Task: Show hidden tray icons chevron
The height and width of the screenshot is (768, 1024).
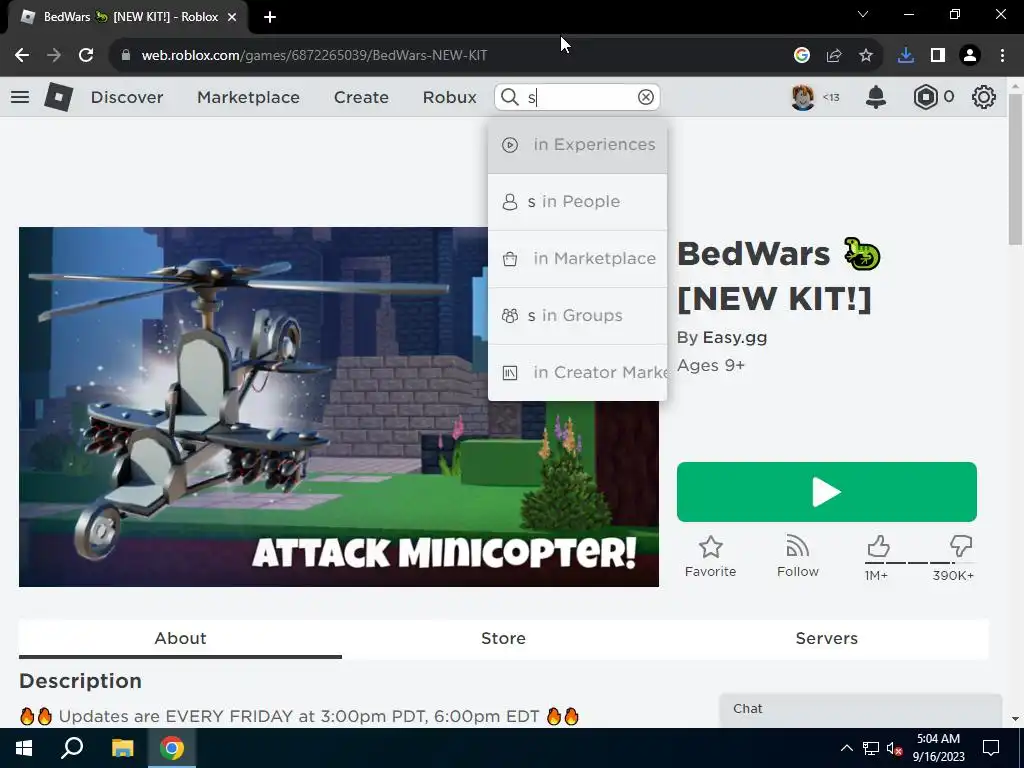Action: [x=846, y=748]
